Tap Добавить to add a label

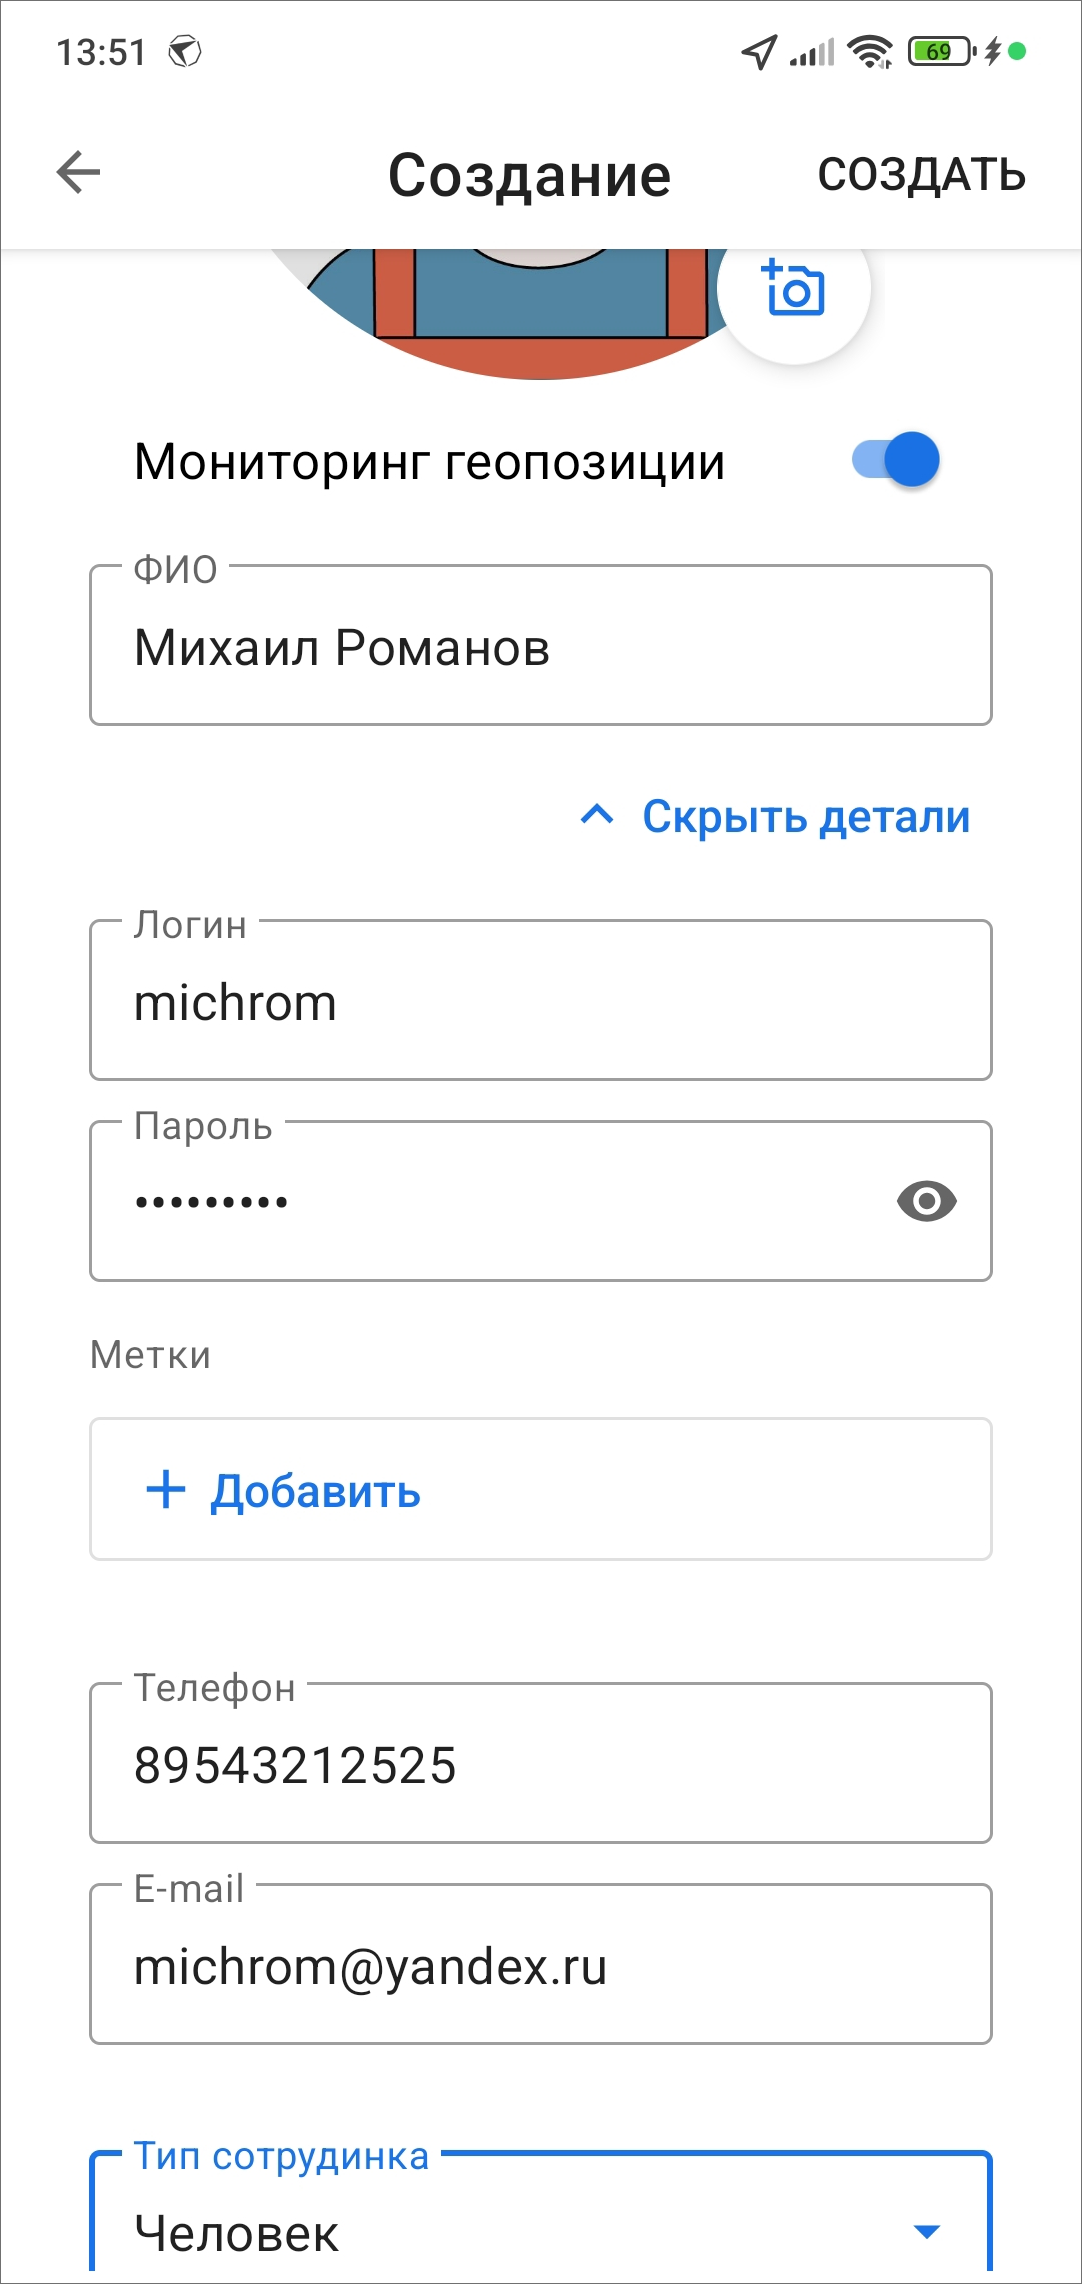(x=315, y=1491)
